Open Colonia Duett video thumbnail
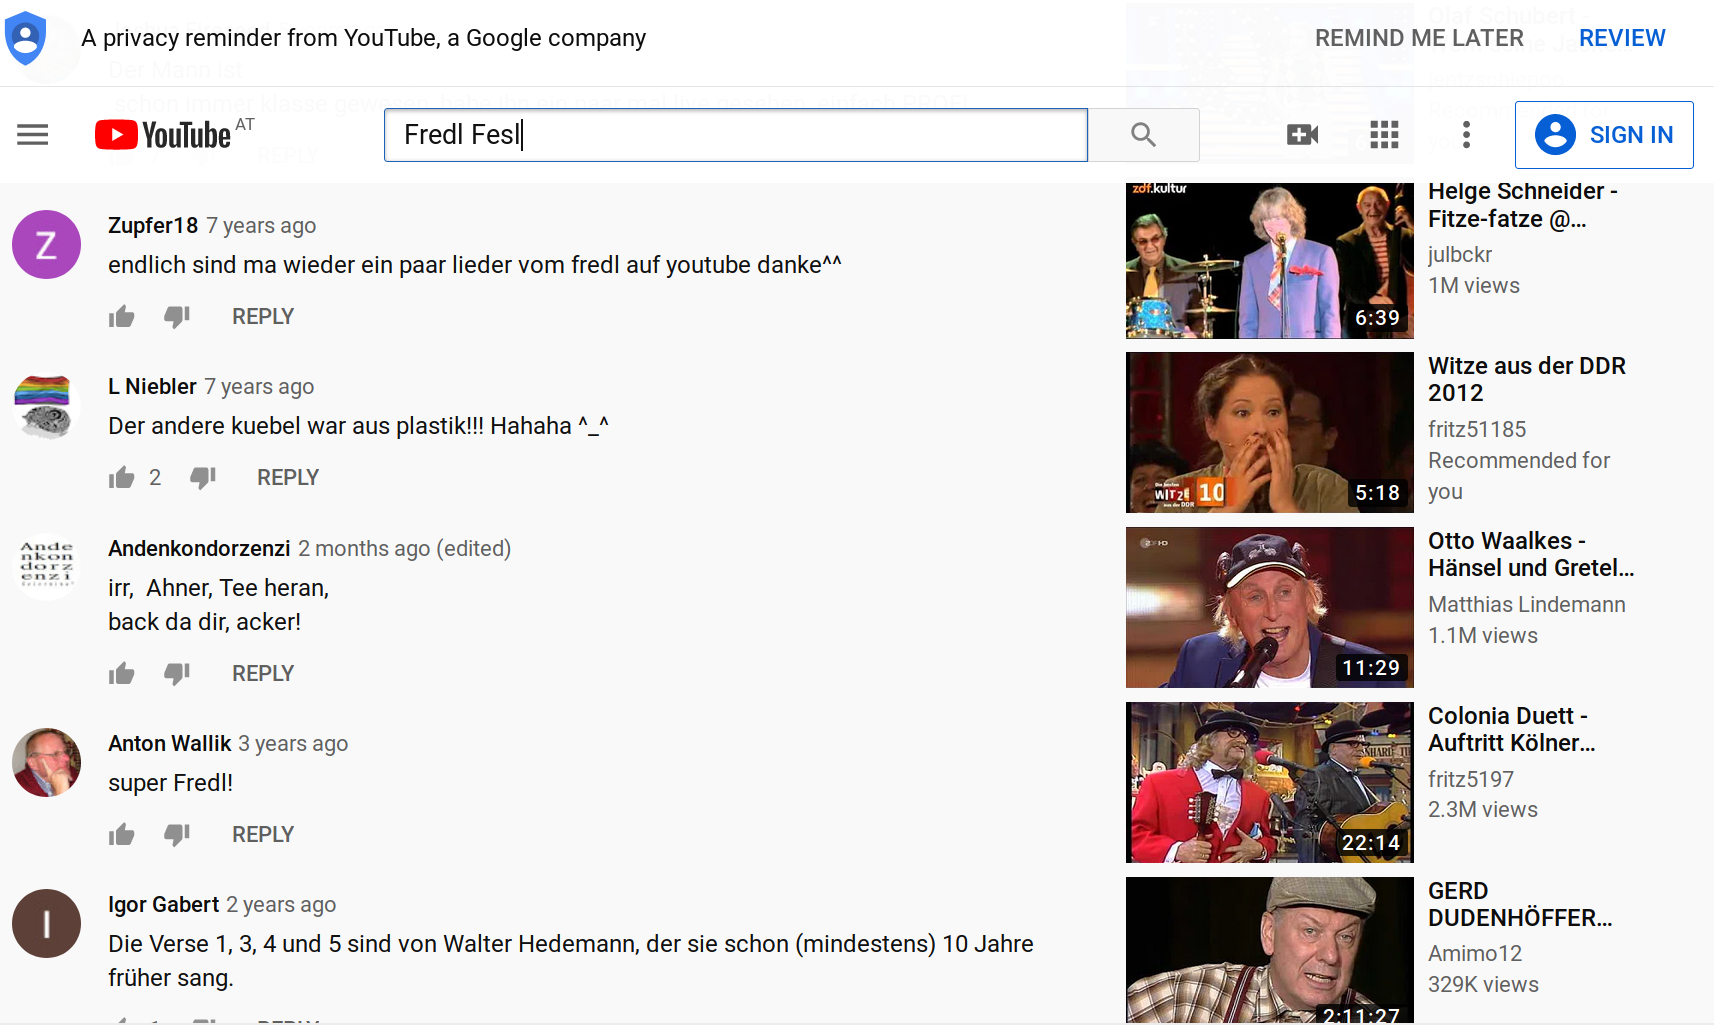The width and height of the screenshot is (1714, 1025). [x=1269, y=782]
